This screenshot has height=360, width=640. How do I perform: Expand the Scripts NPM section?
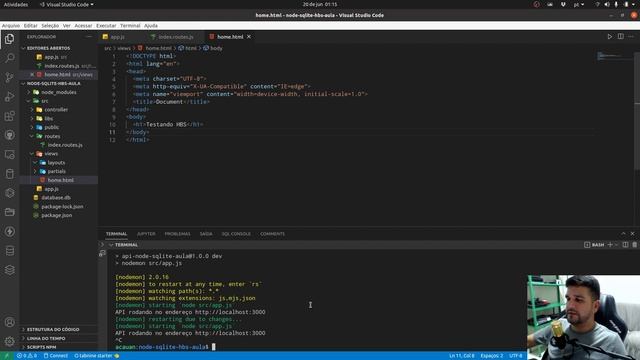(59, 347)
